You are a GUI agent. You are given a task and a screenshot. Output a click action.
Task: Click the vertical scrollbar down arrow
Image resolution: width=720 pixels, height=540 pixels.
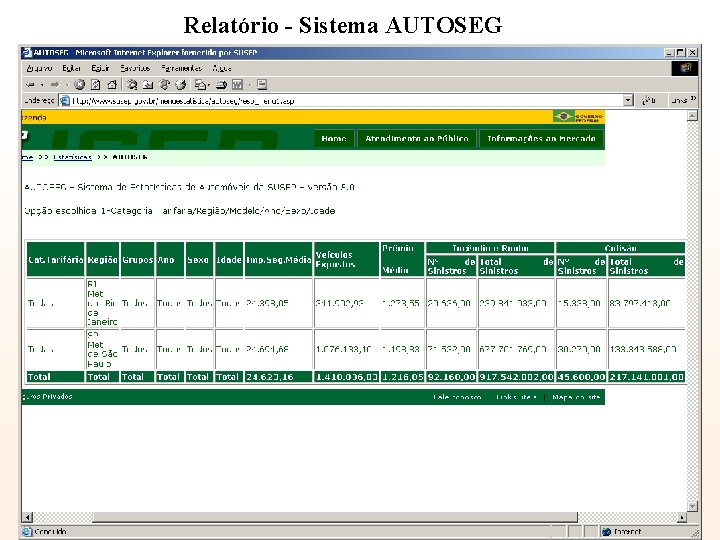click(692, 506)
